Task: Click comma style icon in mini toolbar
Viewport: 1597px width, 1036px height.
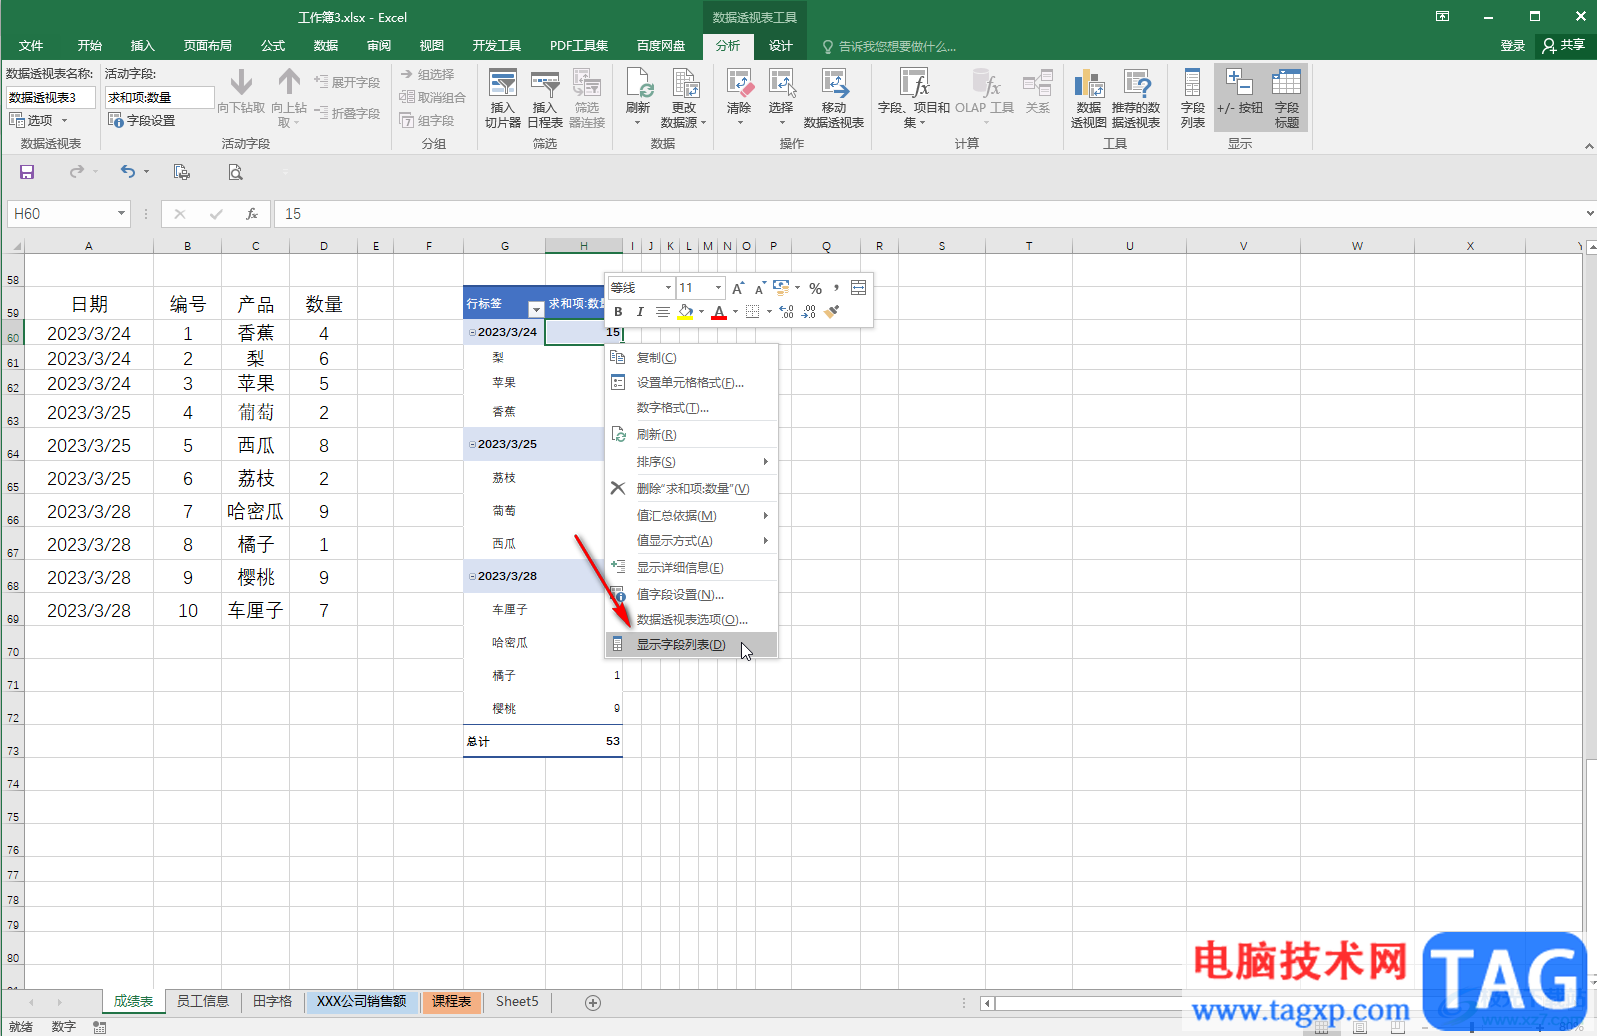Action: coord(836,288)
